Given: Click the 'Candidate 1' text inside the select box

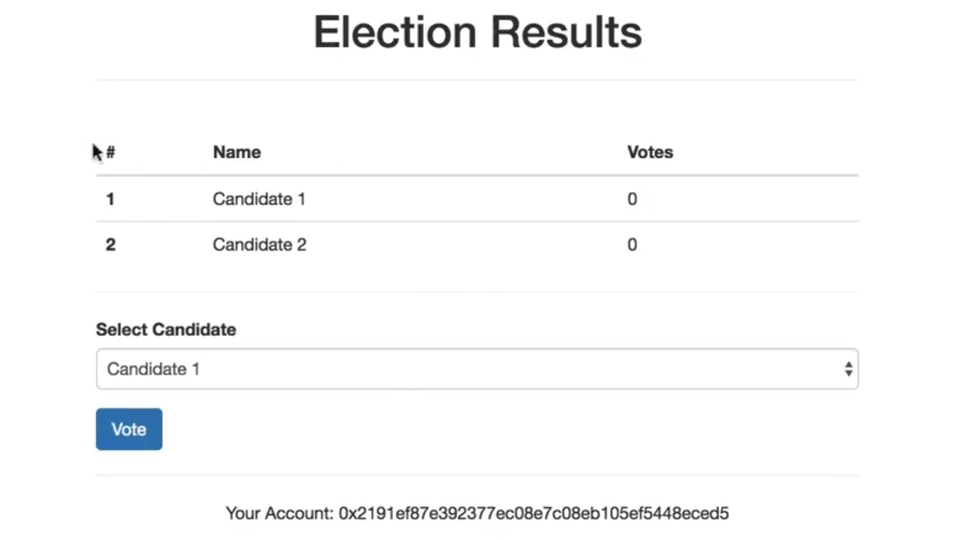Looking at the screenshot, I should coord(153,369).
